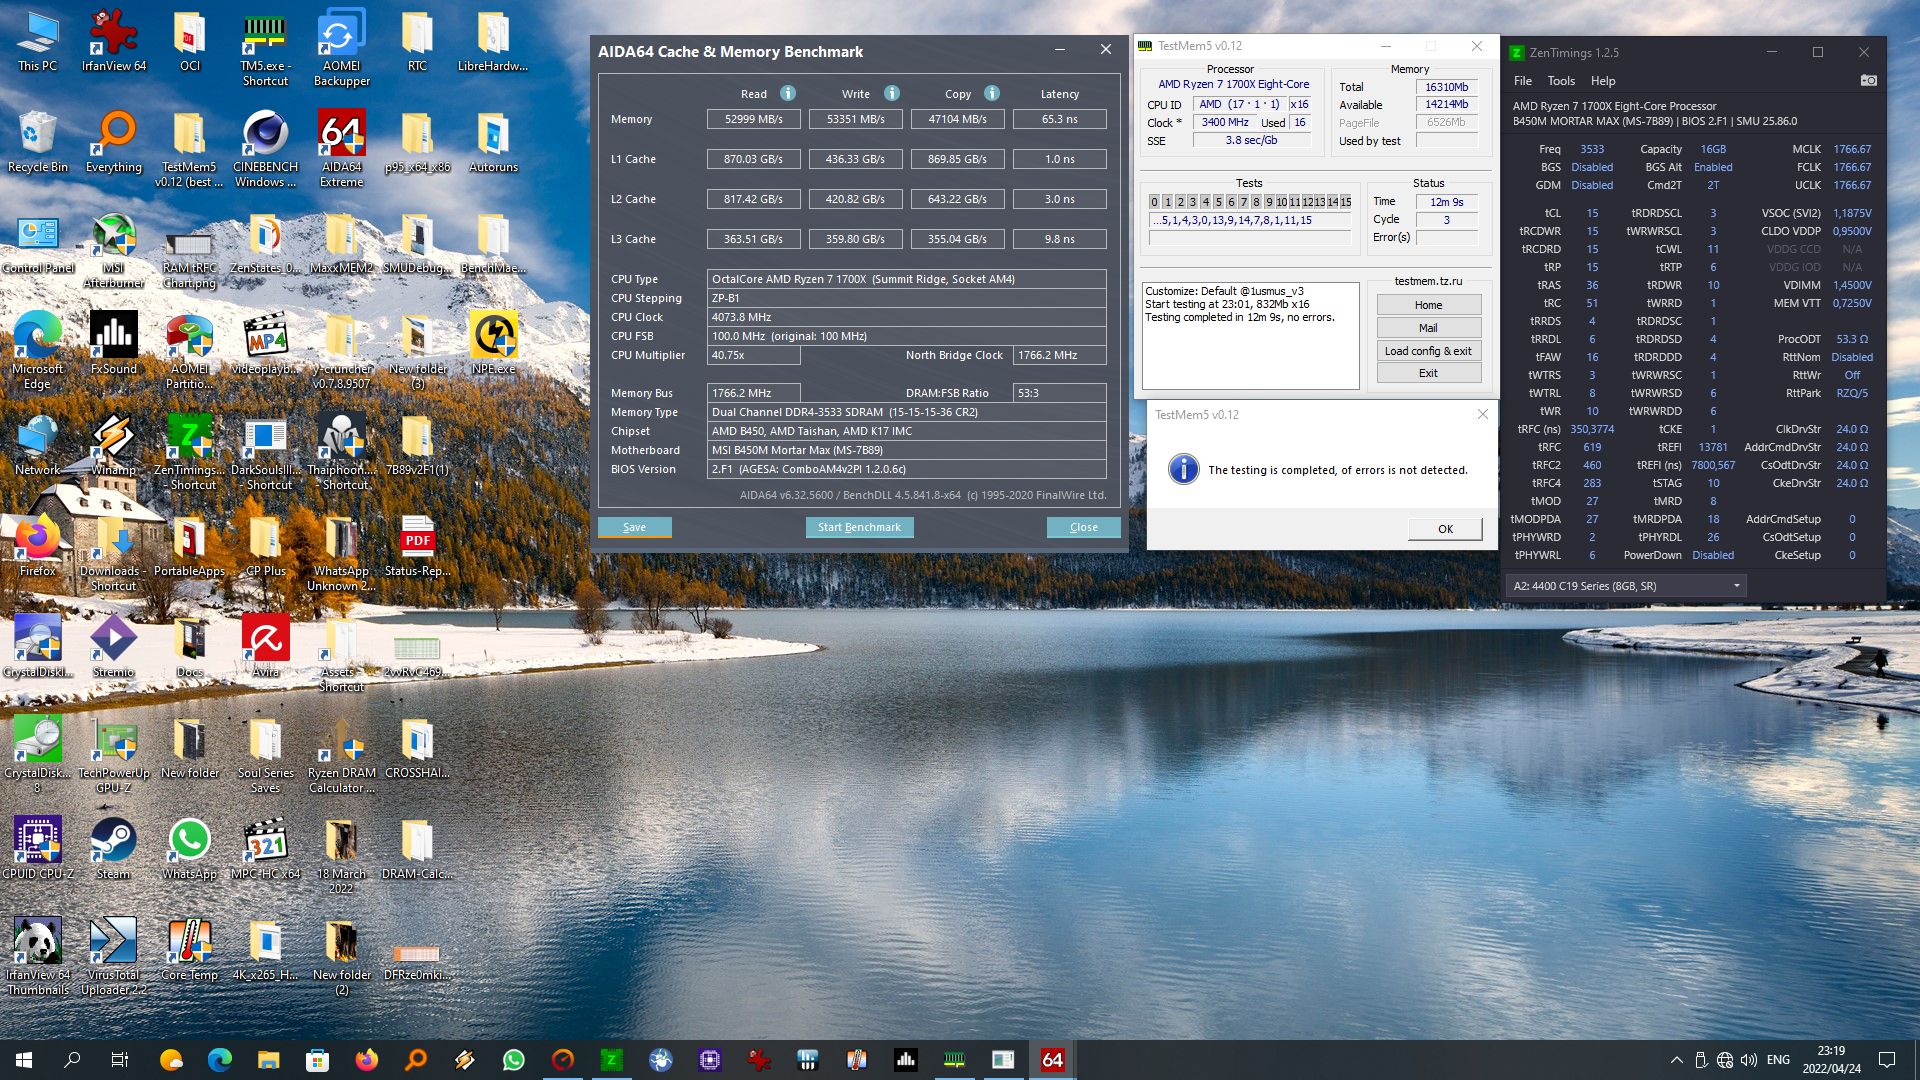Open the IrfanView 64 desktop icon

[114, 42]
